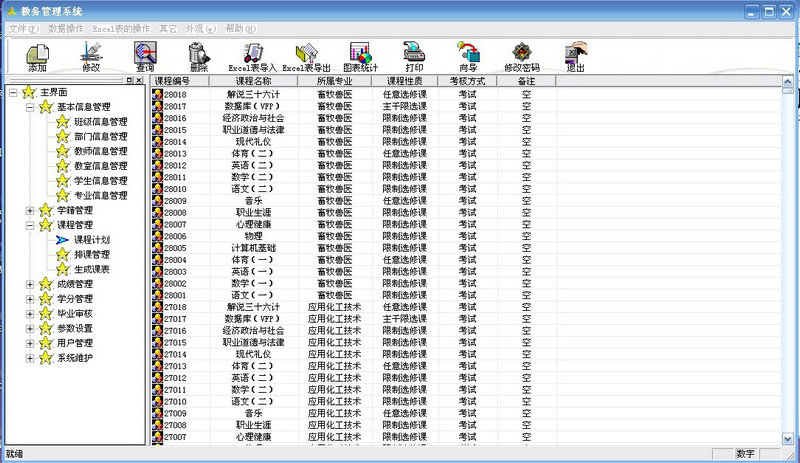The image size is (800, 463).
Task: Select 部门信息管理 in the tree
Action: 101,136
